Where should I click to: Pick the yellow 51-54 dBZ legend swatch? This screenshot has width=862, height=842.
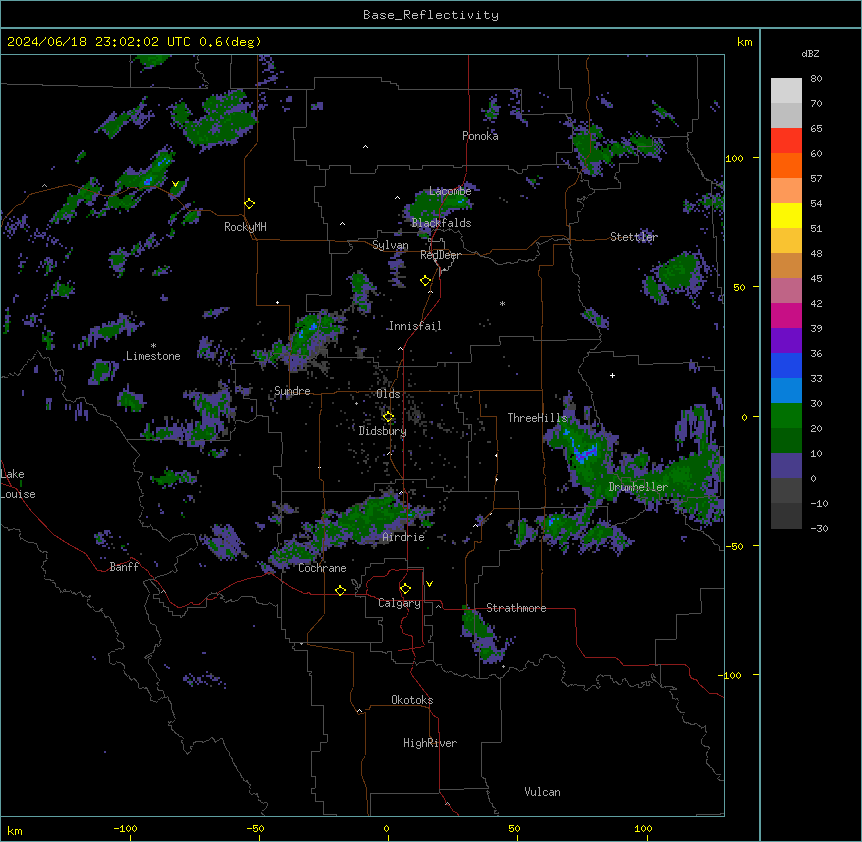point(786,215)
